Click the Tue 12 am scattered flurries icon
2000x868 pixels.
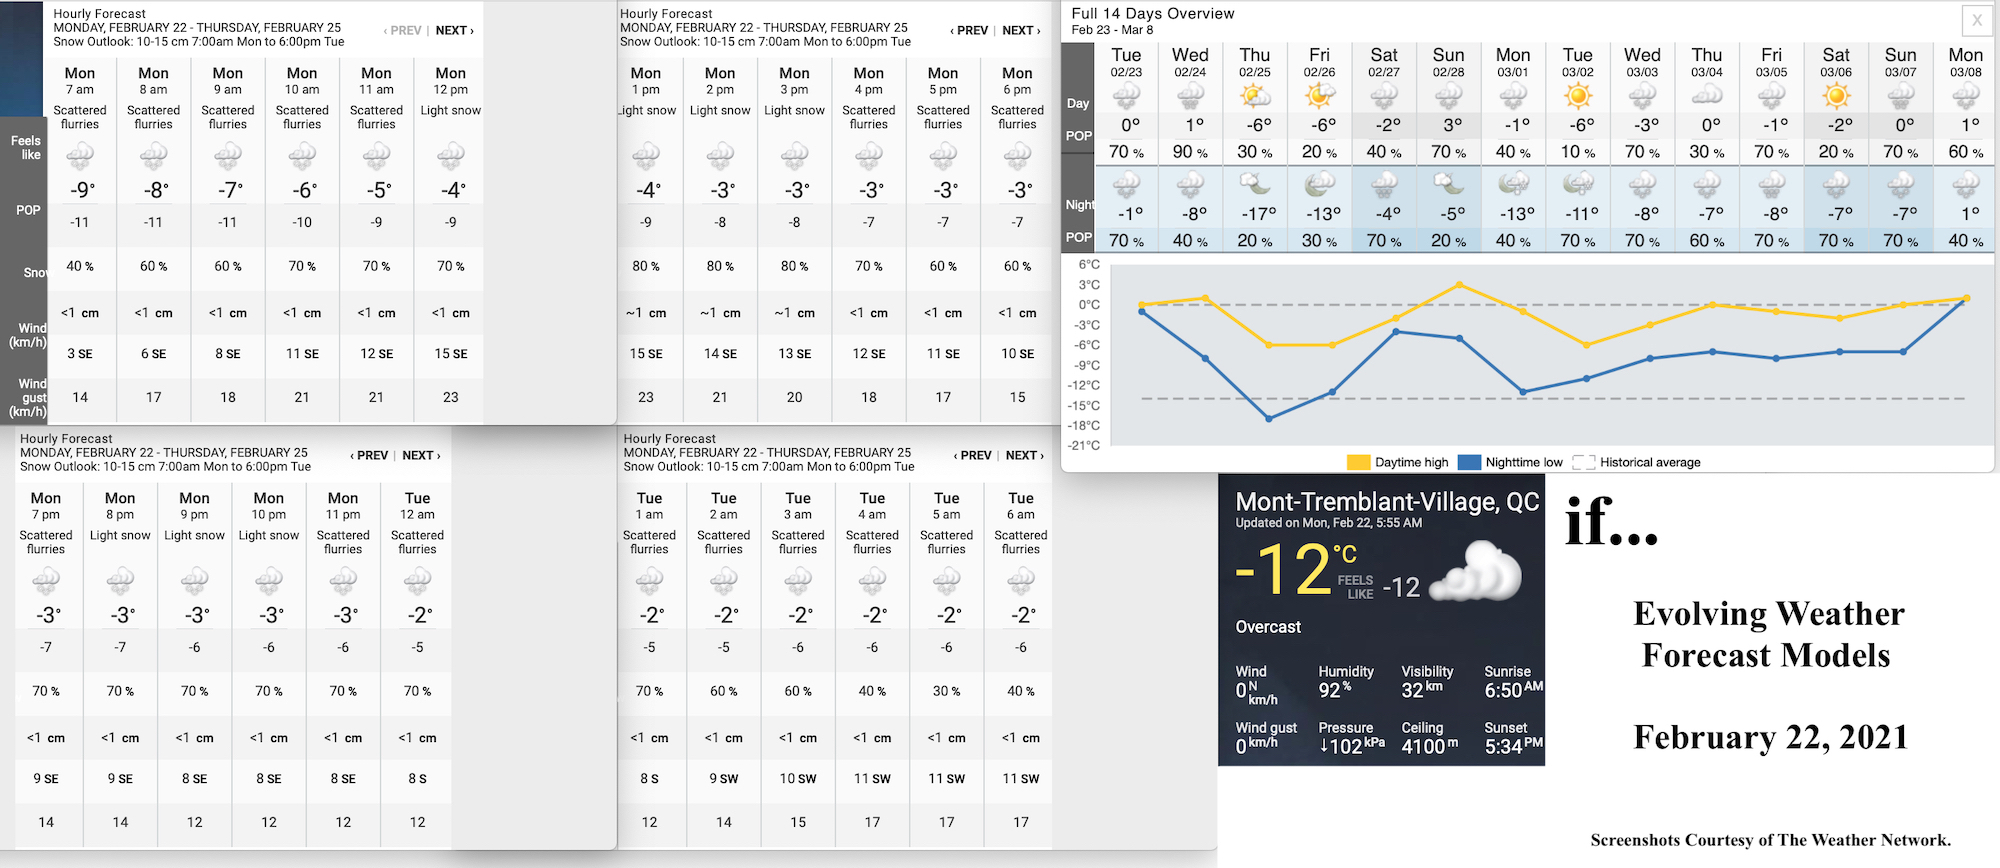pyautogui.click(x=417, y=581)
